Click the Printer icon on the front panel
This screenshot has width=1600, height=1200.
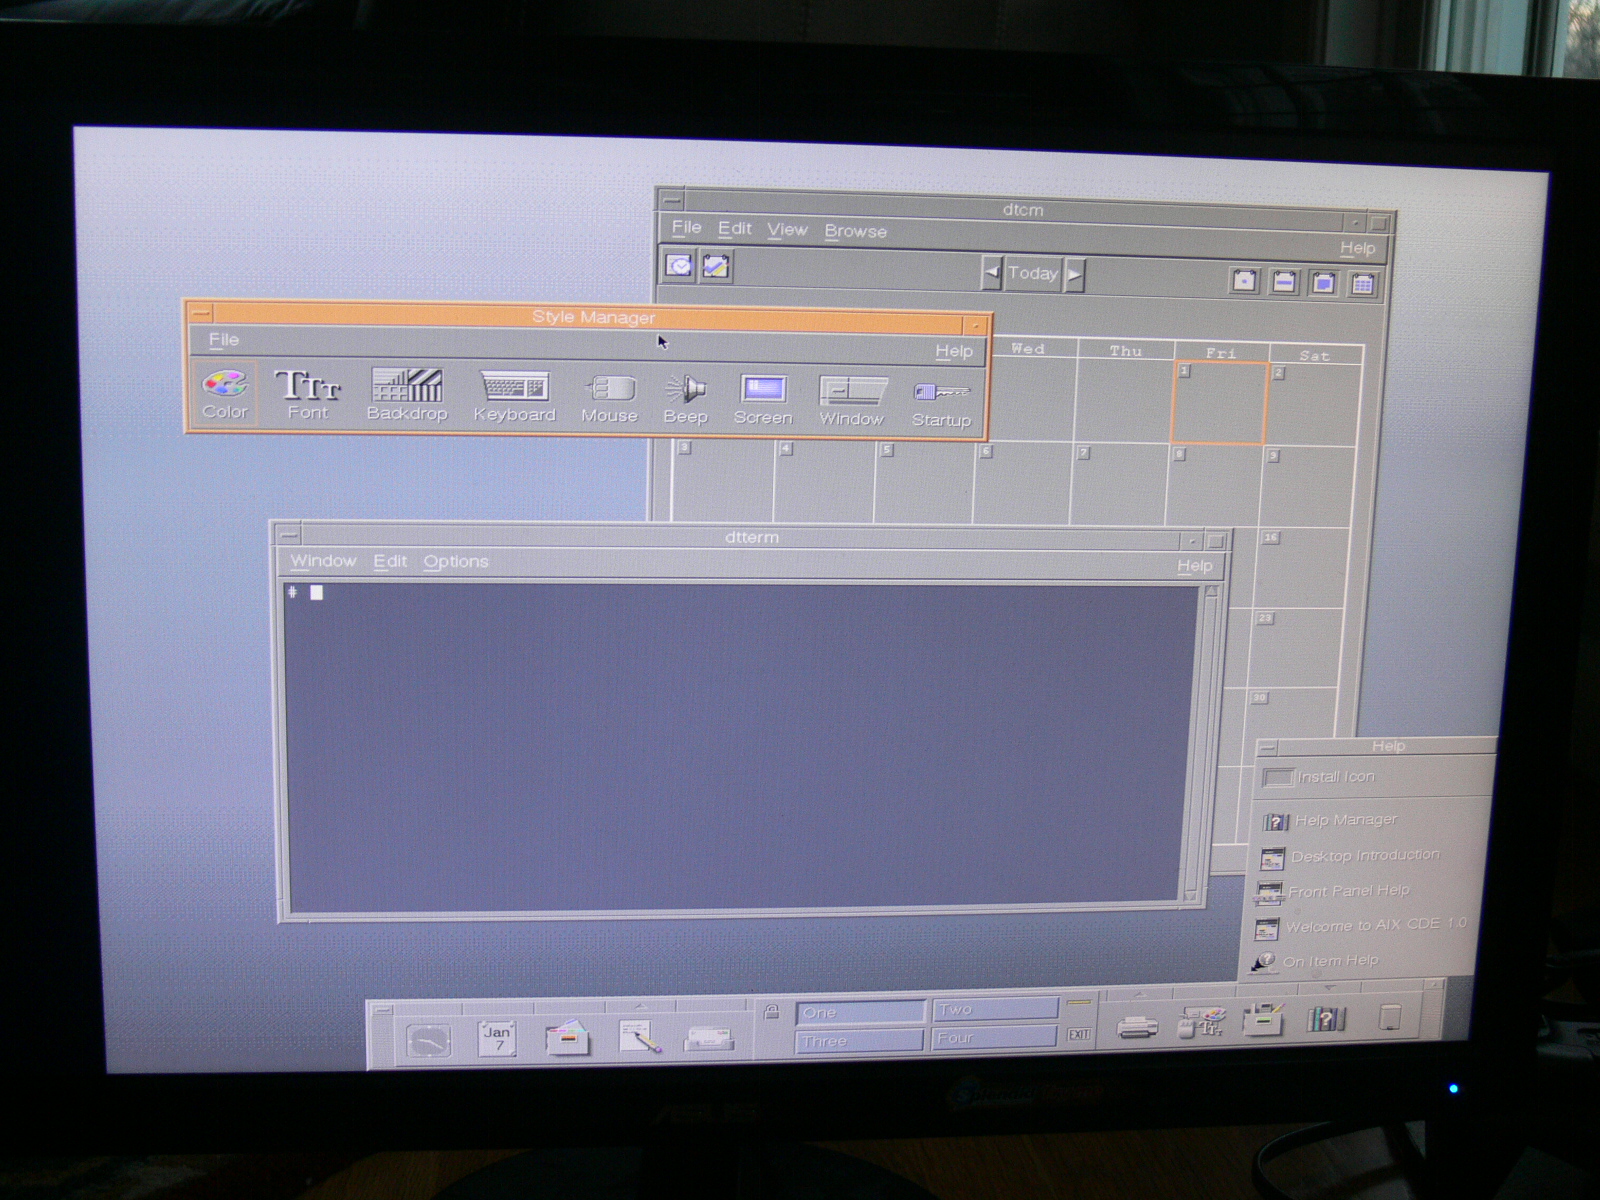click(1137, 1026)
